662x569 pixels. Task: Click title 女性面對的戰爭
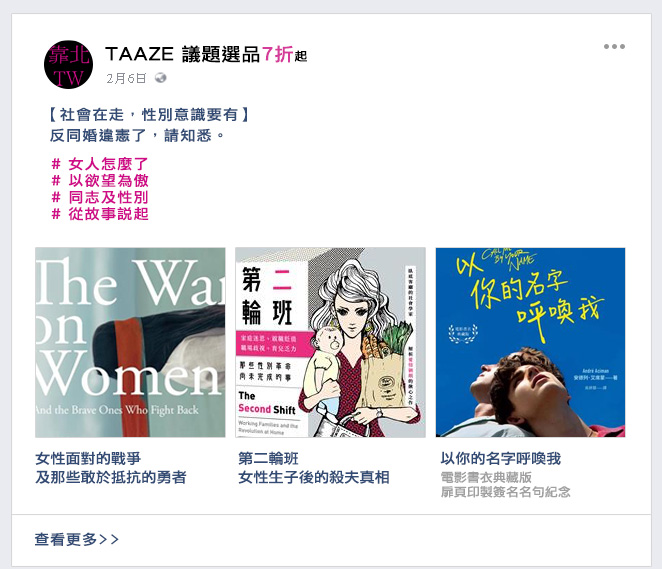point(88,458)
